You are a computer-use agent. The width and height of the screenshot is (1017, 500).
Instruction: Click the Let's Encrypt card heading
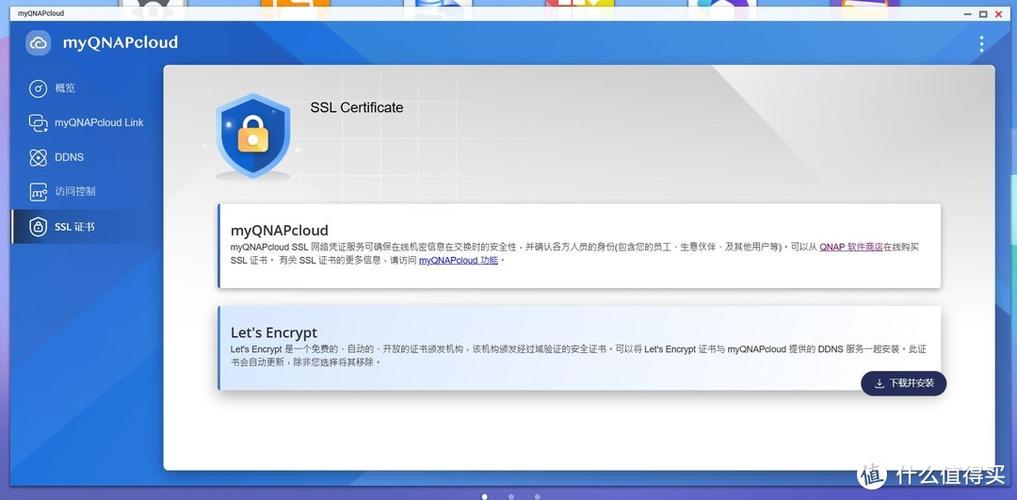point(274,333)
